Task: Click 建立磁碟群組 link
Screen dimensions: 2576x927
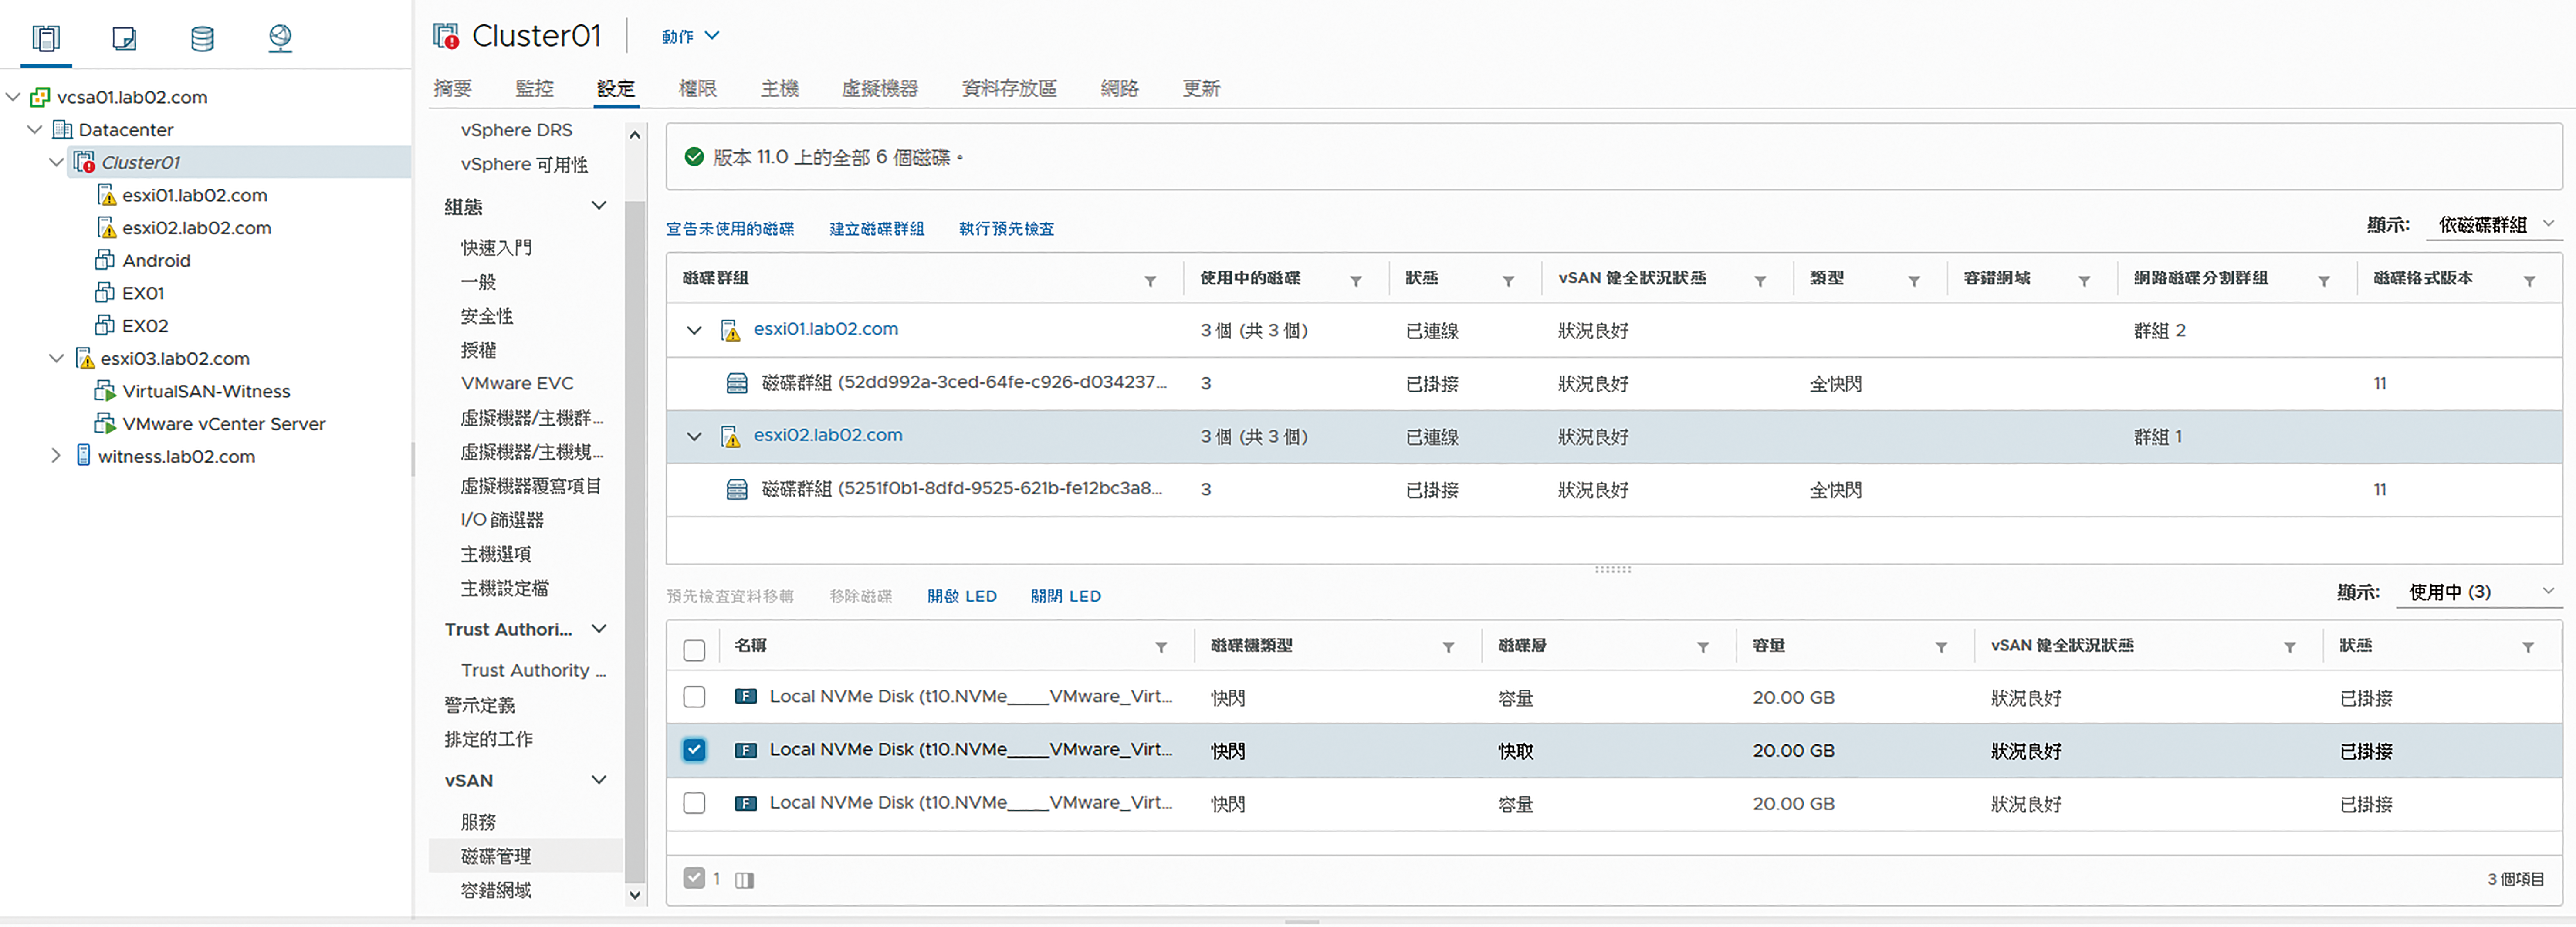Action: click(877, 229)
